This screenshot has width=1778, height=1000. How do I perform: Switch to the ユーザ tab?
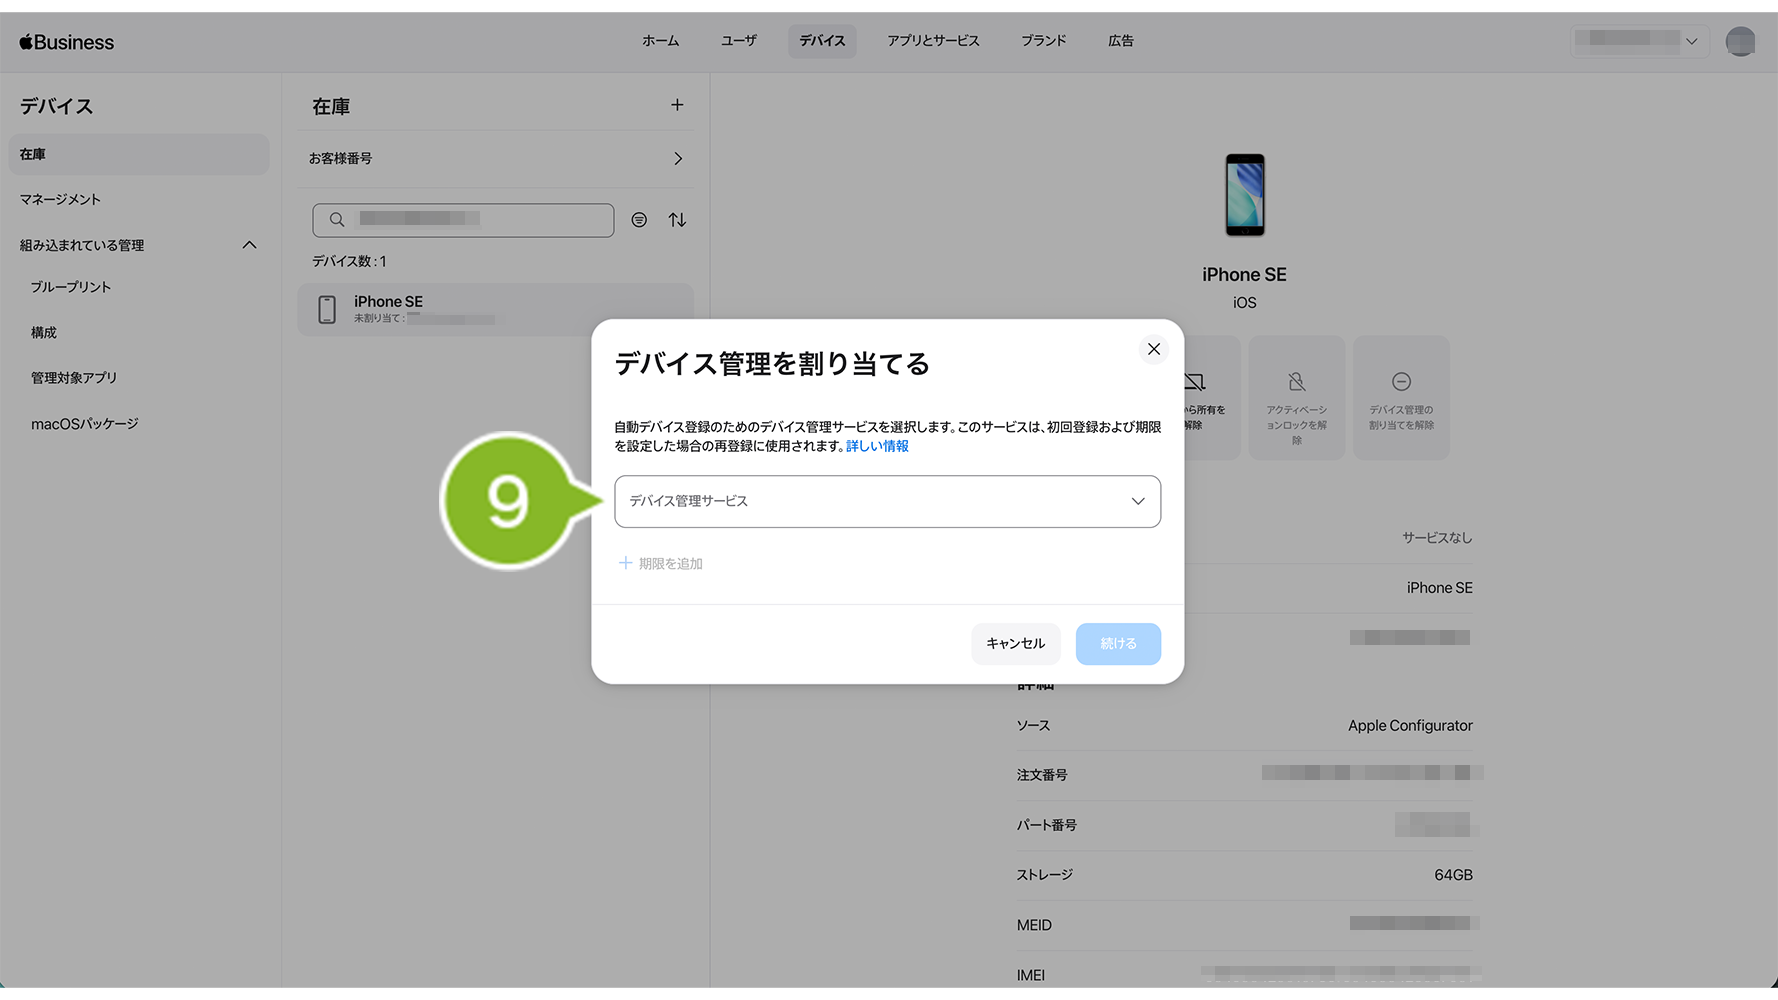(738, 41)
